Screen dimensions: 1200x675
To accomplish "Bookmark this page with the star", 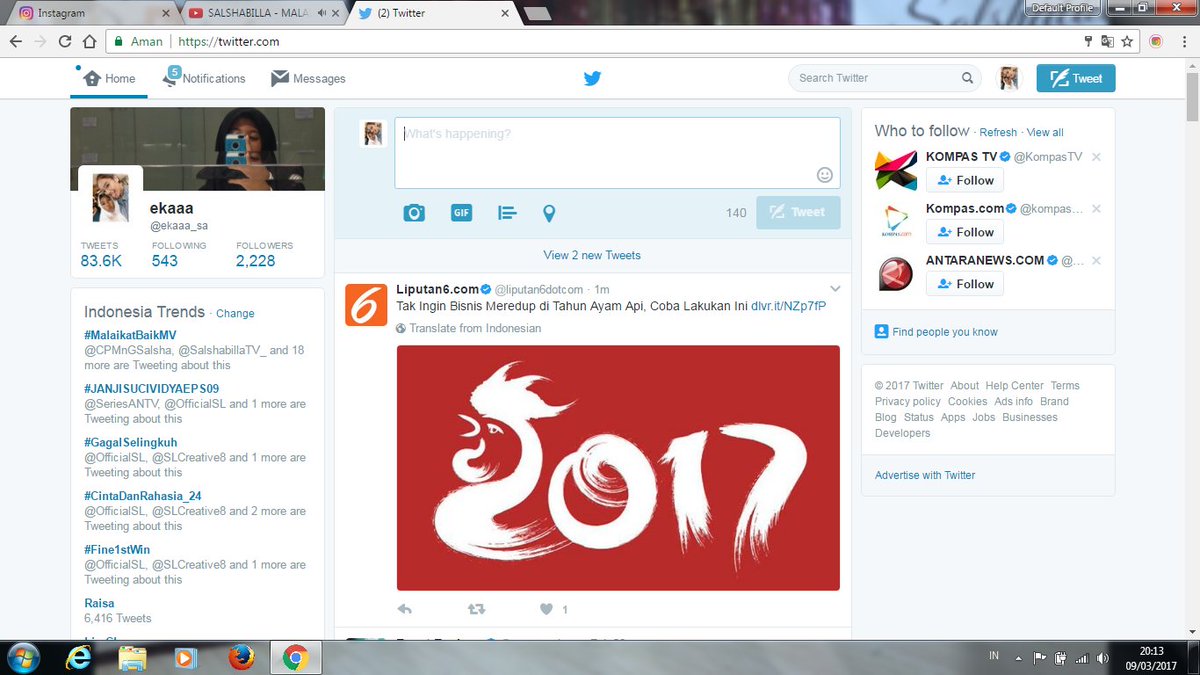I will (x=1127, y=42).
